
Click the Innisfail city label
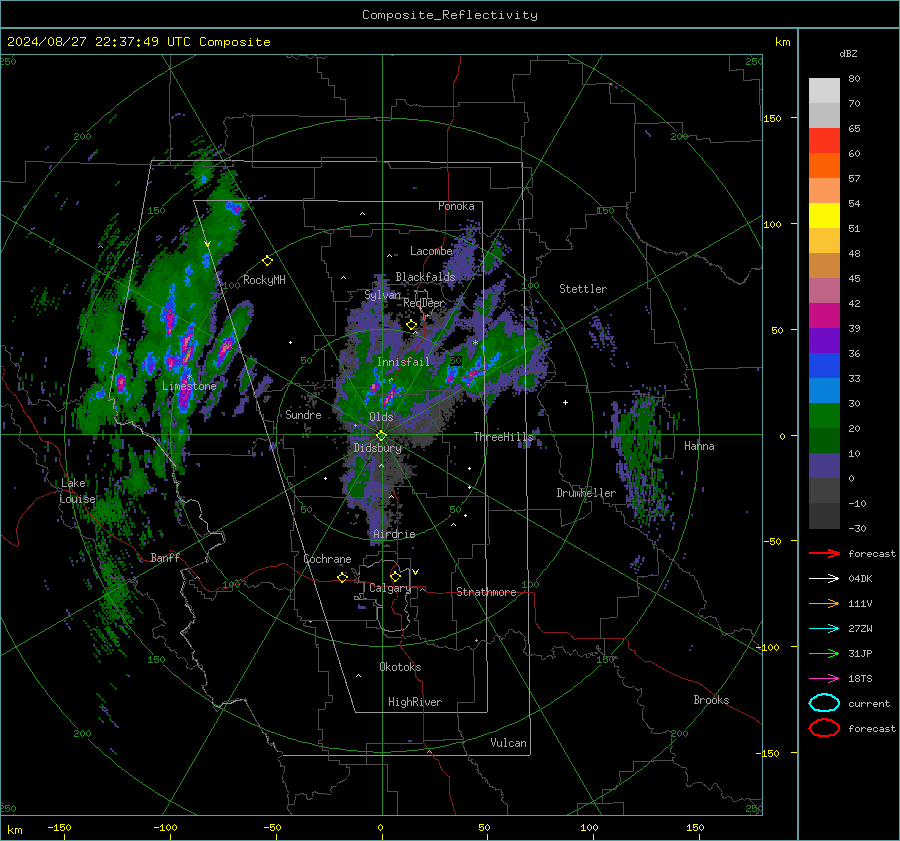click(403, 362)
